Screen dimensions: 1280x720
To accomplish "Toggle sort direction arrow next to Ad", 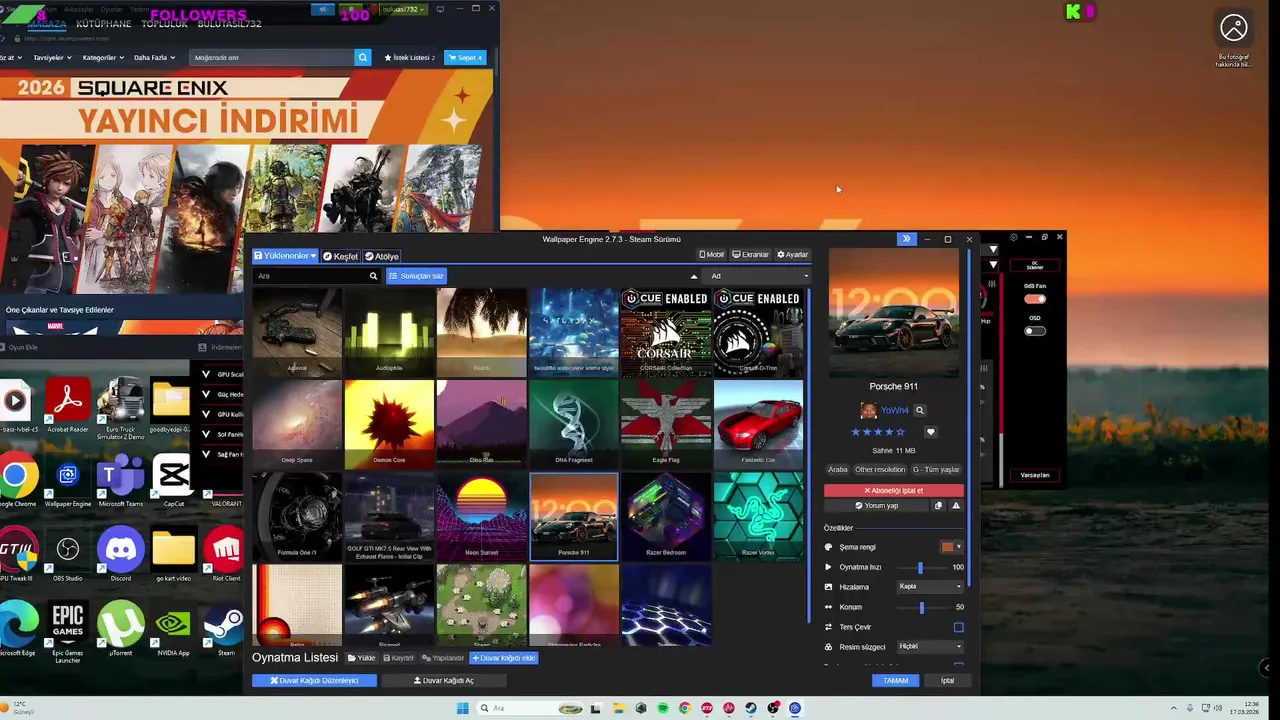I will click(x=694, y=276).
